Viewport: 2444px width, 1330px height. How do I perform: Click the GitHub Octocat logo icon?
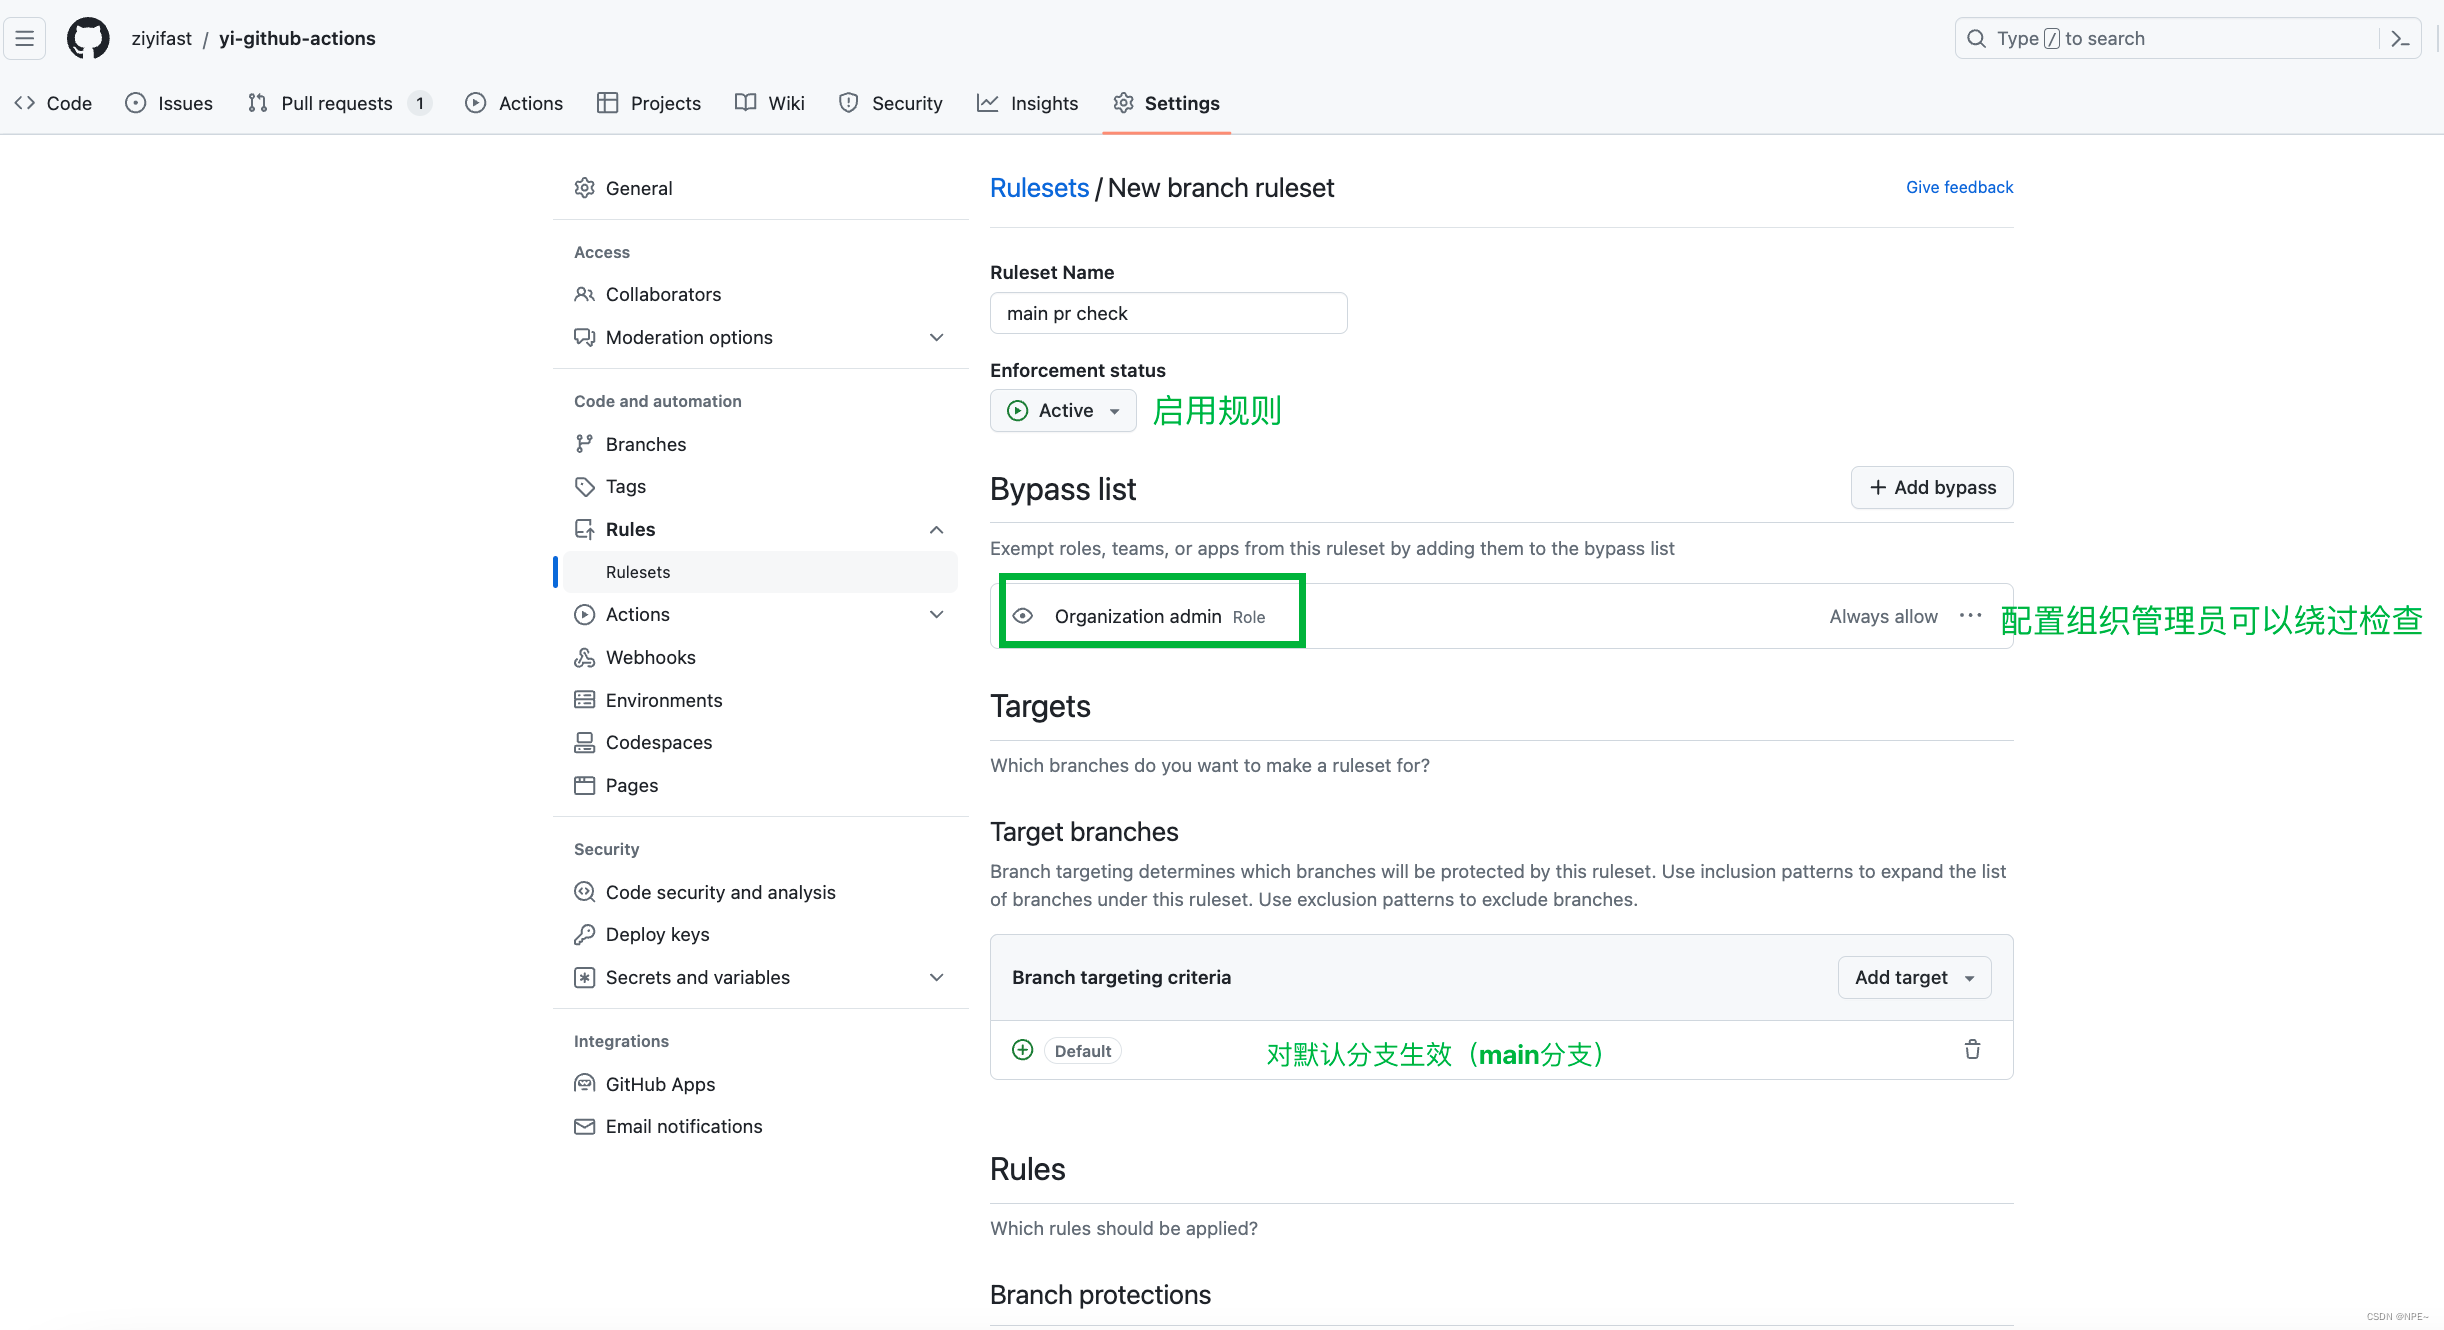pyautogui.click(x=88, y=39)
